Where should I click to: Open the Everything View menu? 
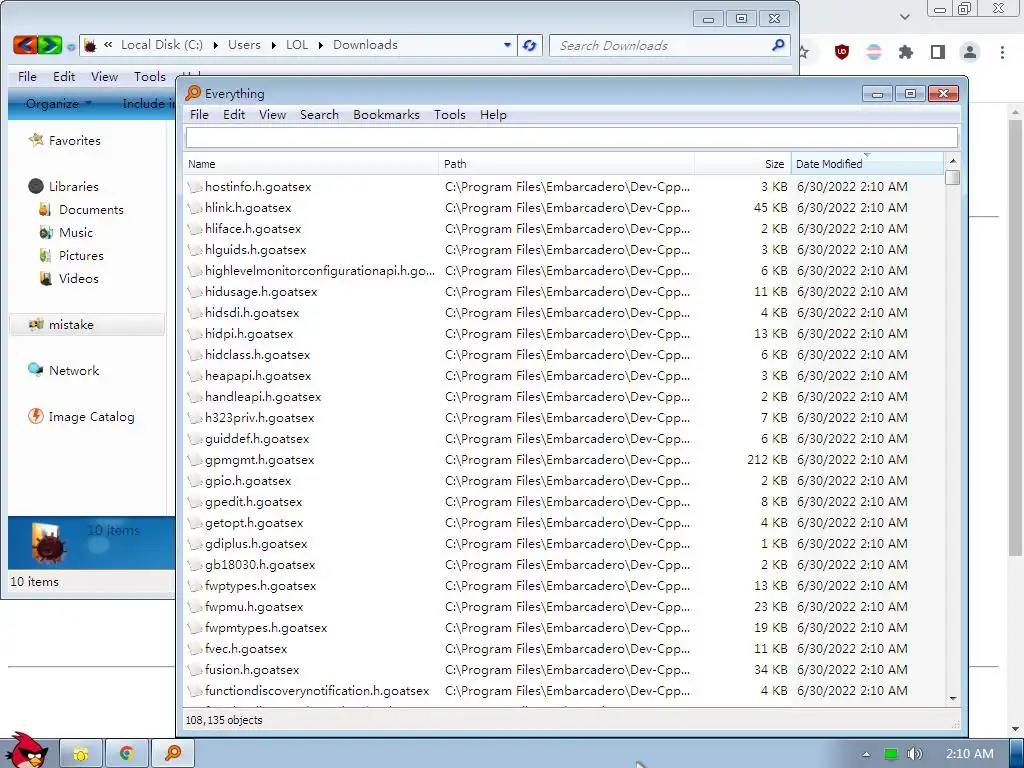coord(272,115)
